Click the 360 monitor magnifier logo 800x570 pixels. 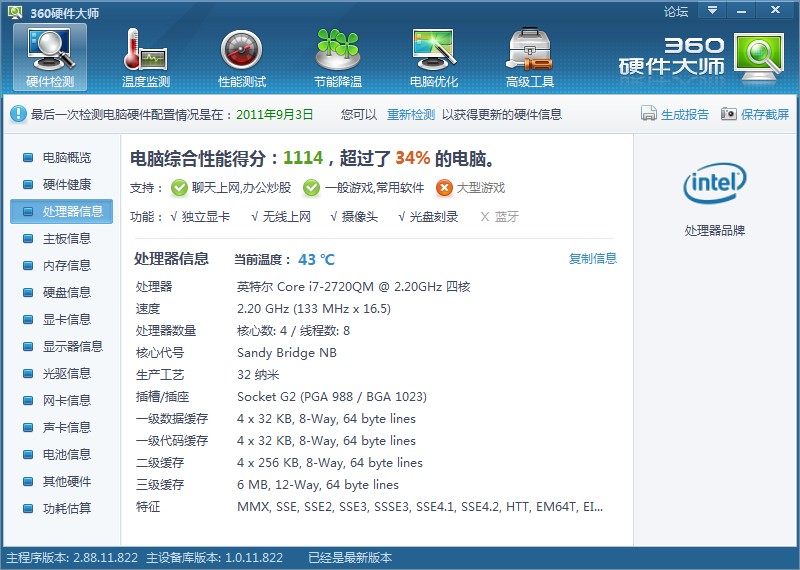coord(759,57)
